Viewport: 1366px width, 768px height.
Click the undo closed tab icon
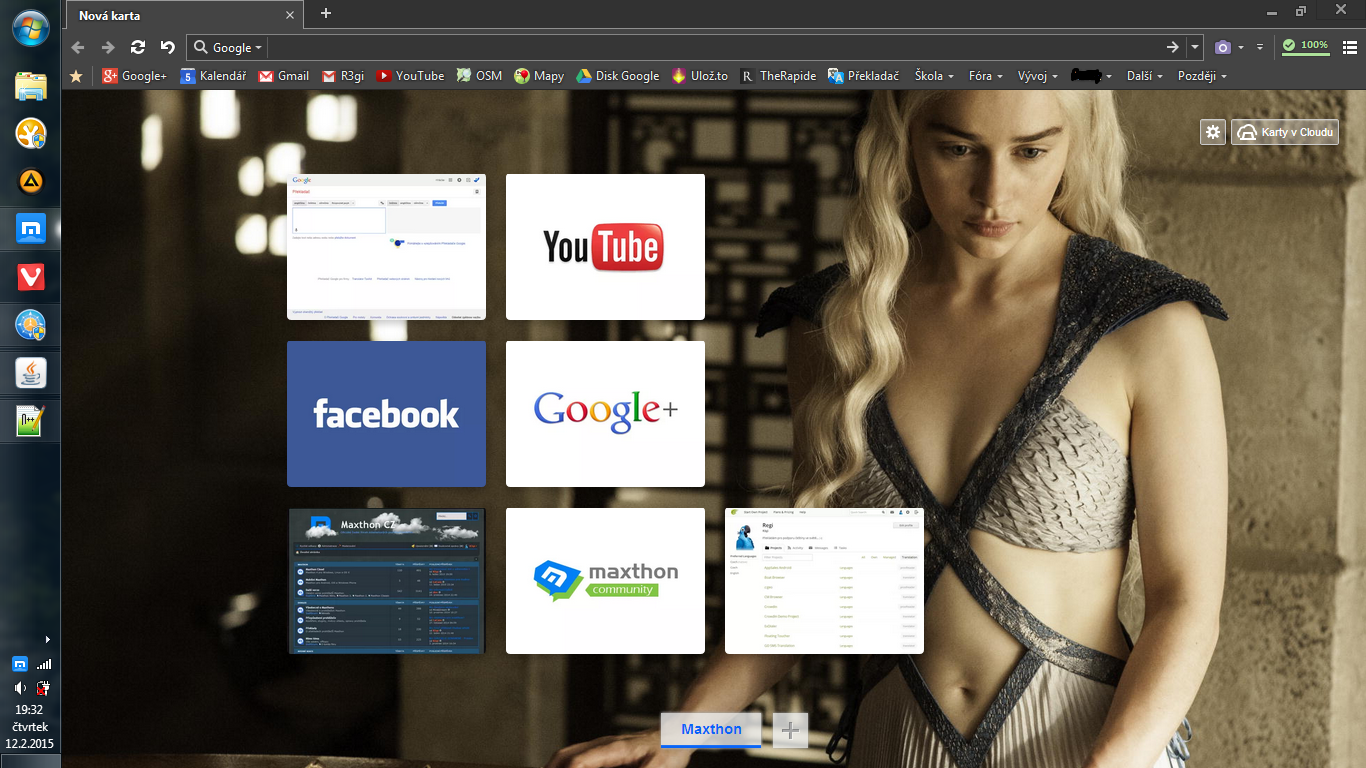[x=168, y=47]
